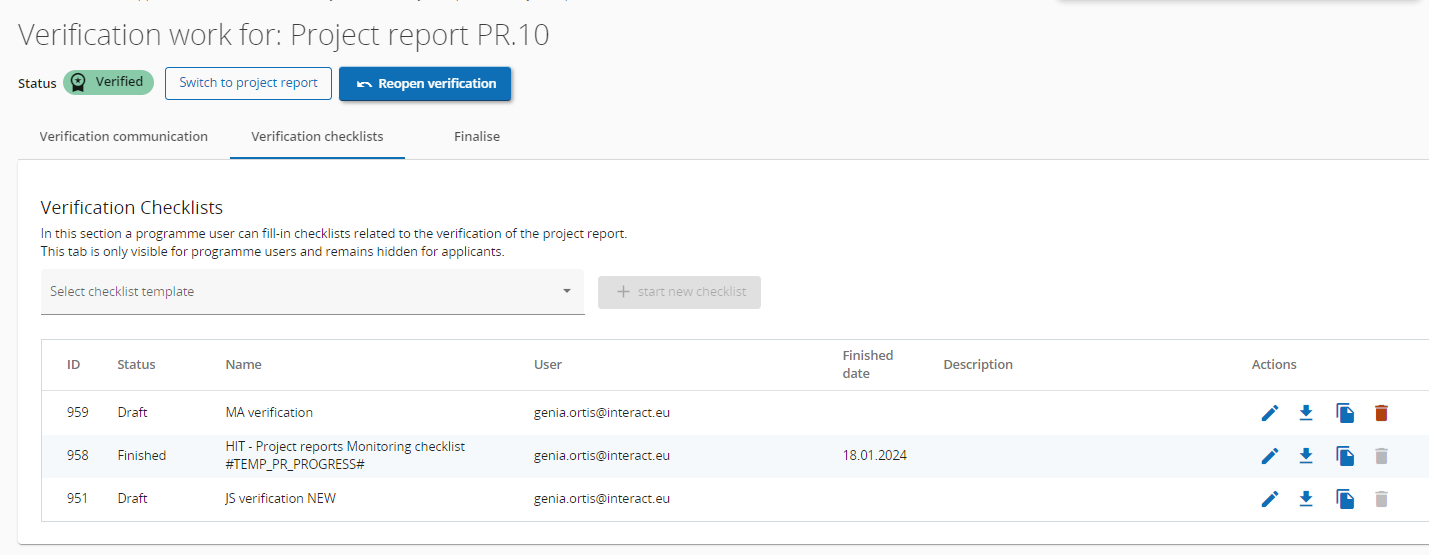
Task: Click Switch to project report button
Action: click(248, 83)
